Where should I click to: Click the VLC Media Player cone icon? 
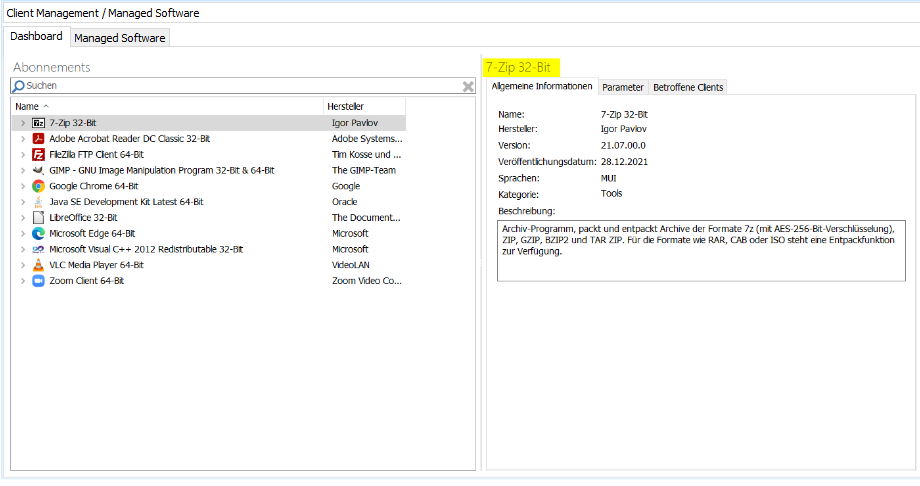coord(38,265)
